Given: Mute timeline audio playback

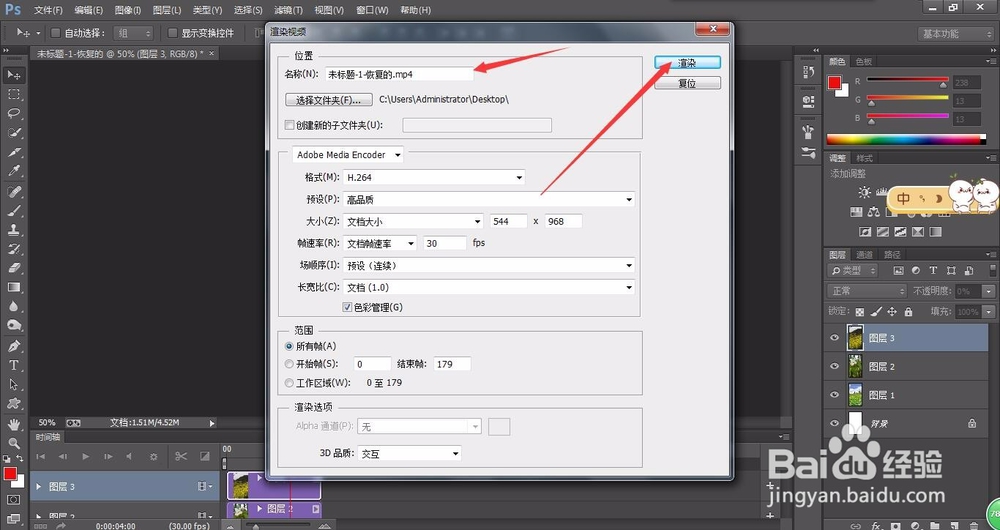Looking at the screenshot, I should click(129, 457).
